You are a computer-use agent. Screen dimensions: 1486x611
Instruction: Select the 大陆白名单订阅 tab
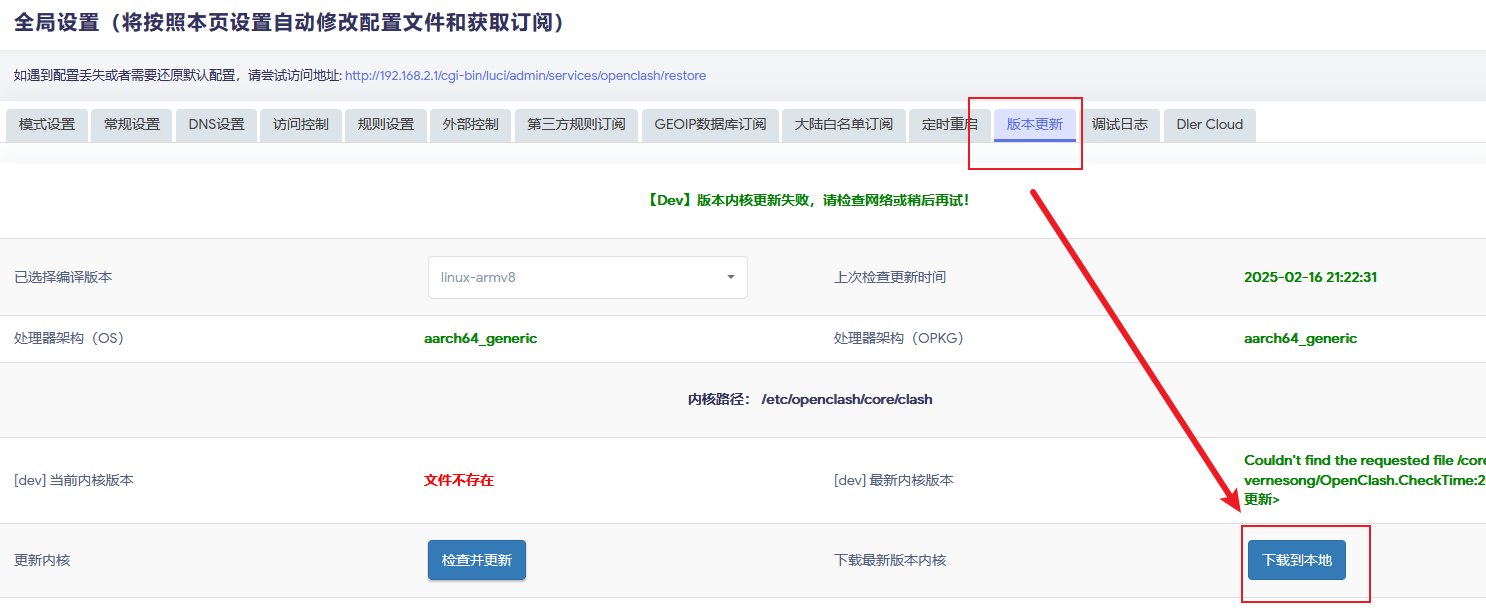coord(843,125)
